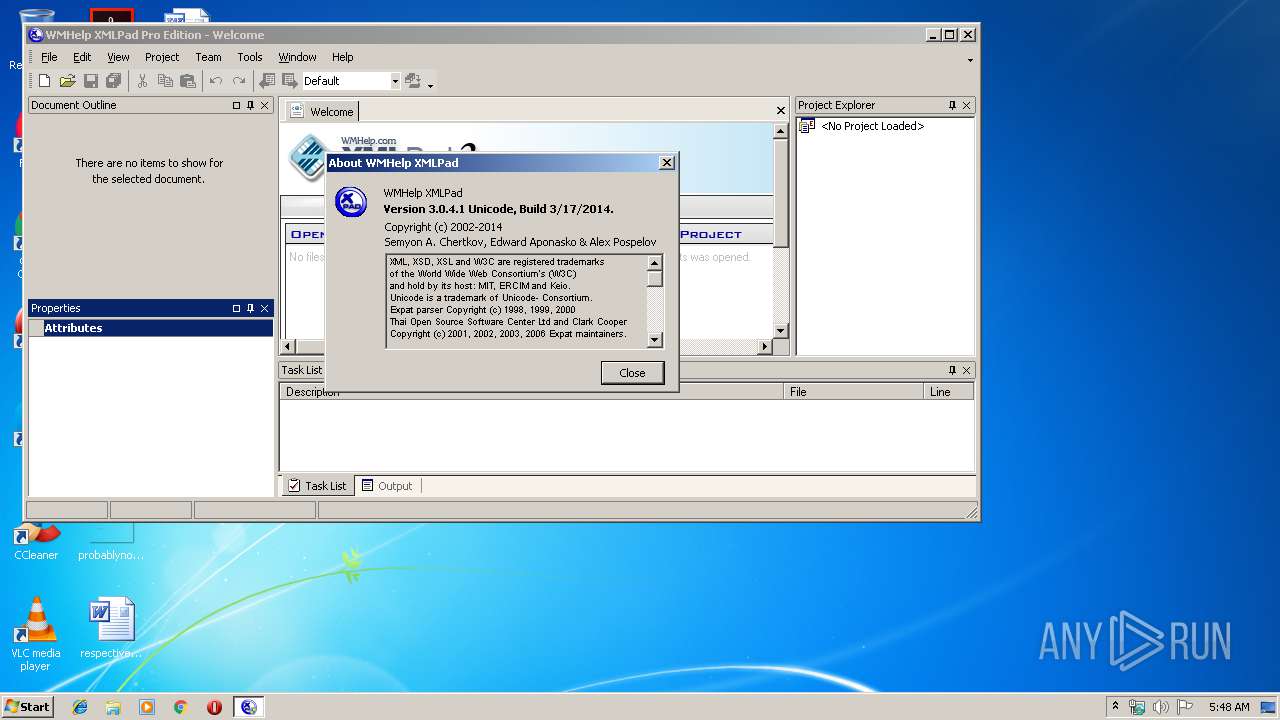Select the Welcome document tab
The image size is (1280, 720).
tap(322, 111)
